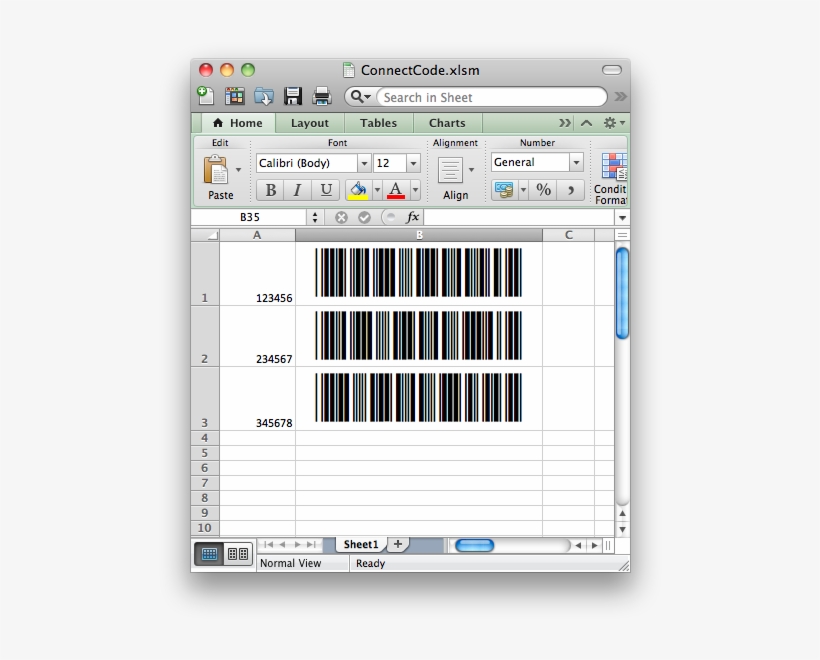Viewport: 820px width, 660px height.
Task: Switch to Page Layout view button
Action: (x=238, y=554)
